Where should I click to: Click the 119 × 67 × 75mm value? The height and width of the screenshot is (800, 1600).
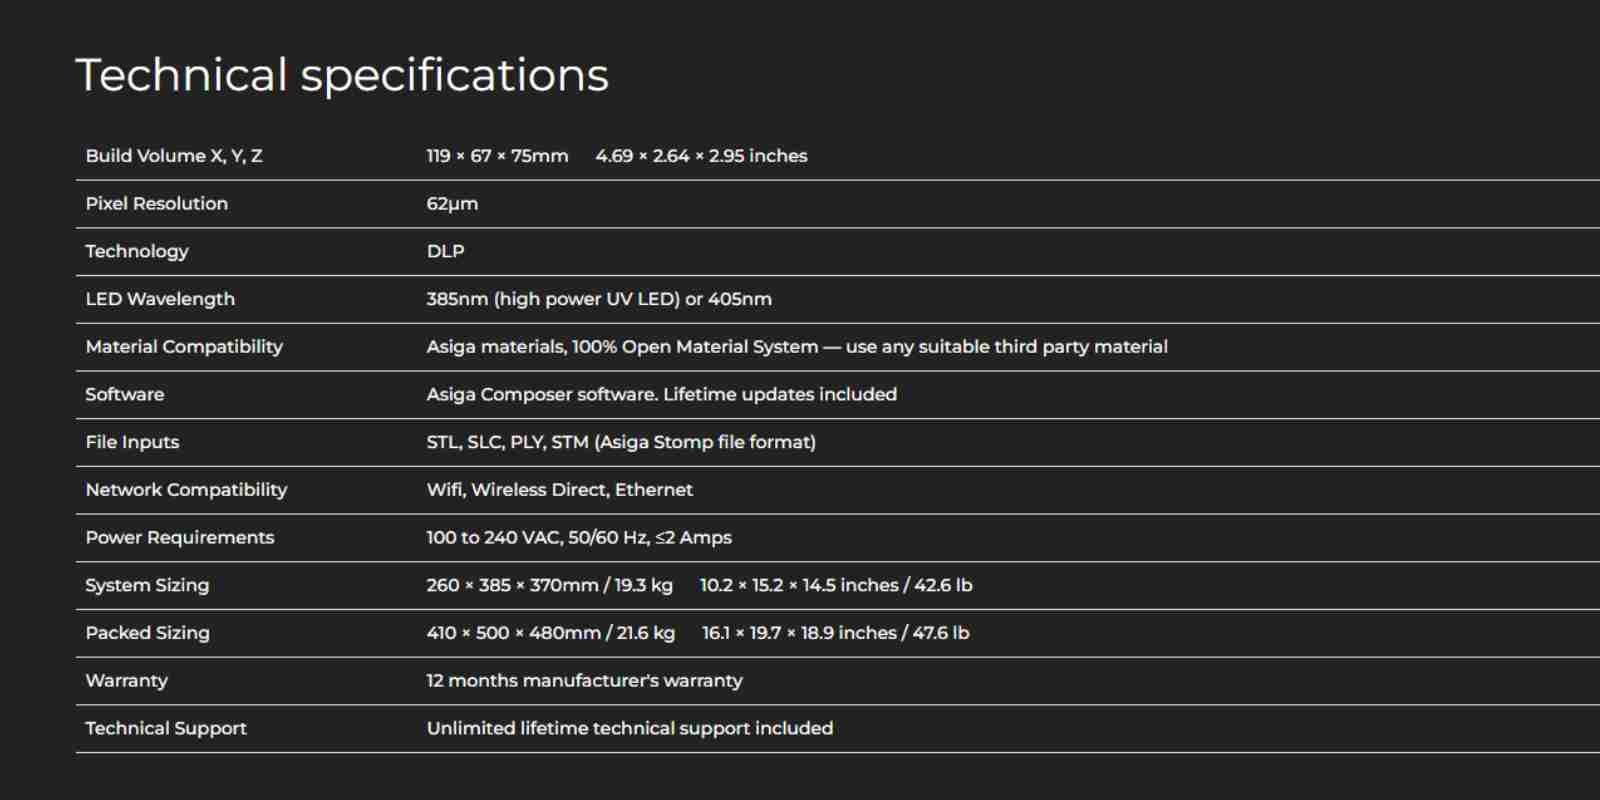point(497,156)
